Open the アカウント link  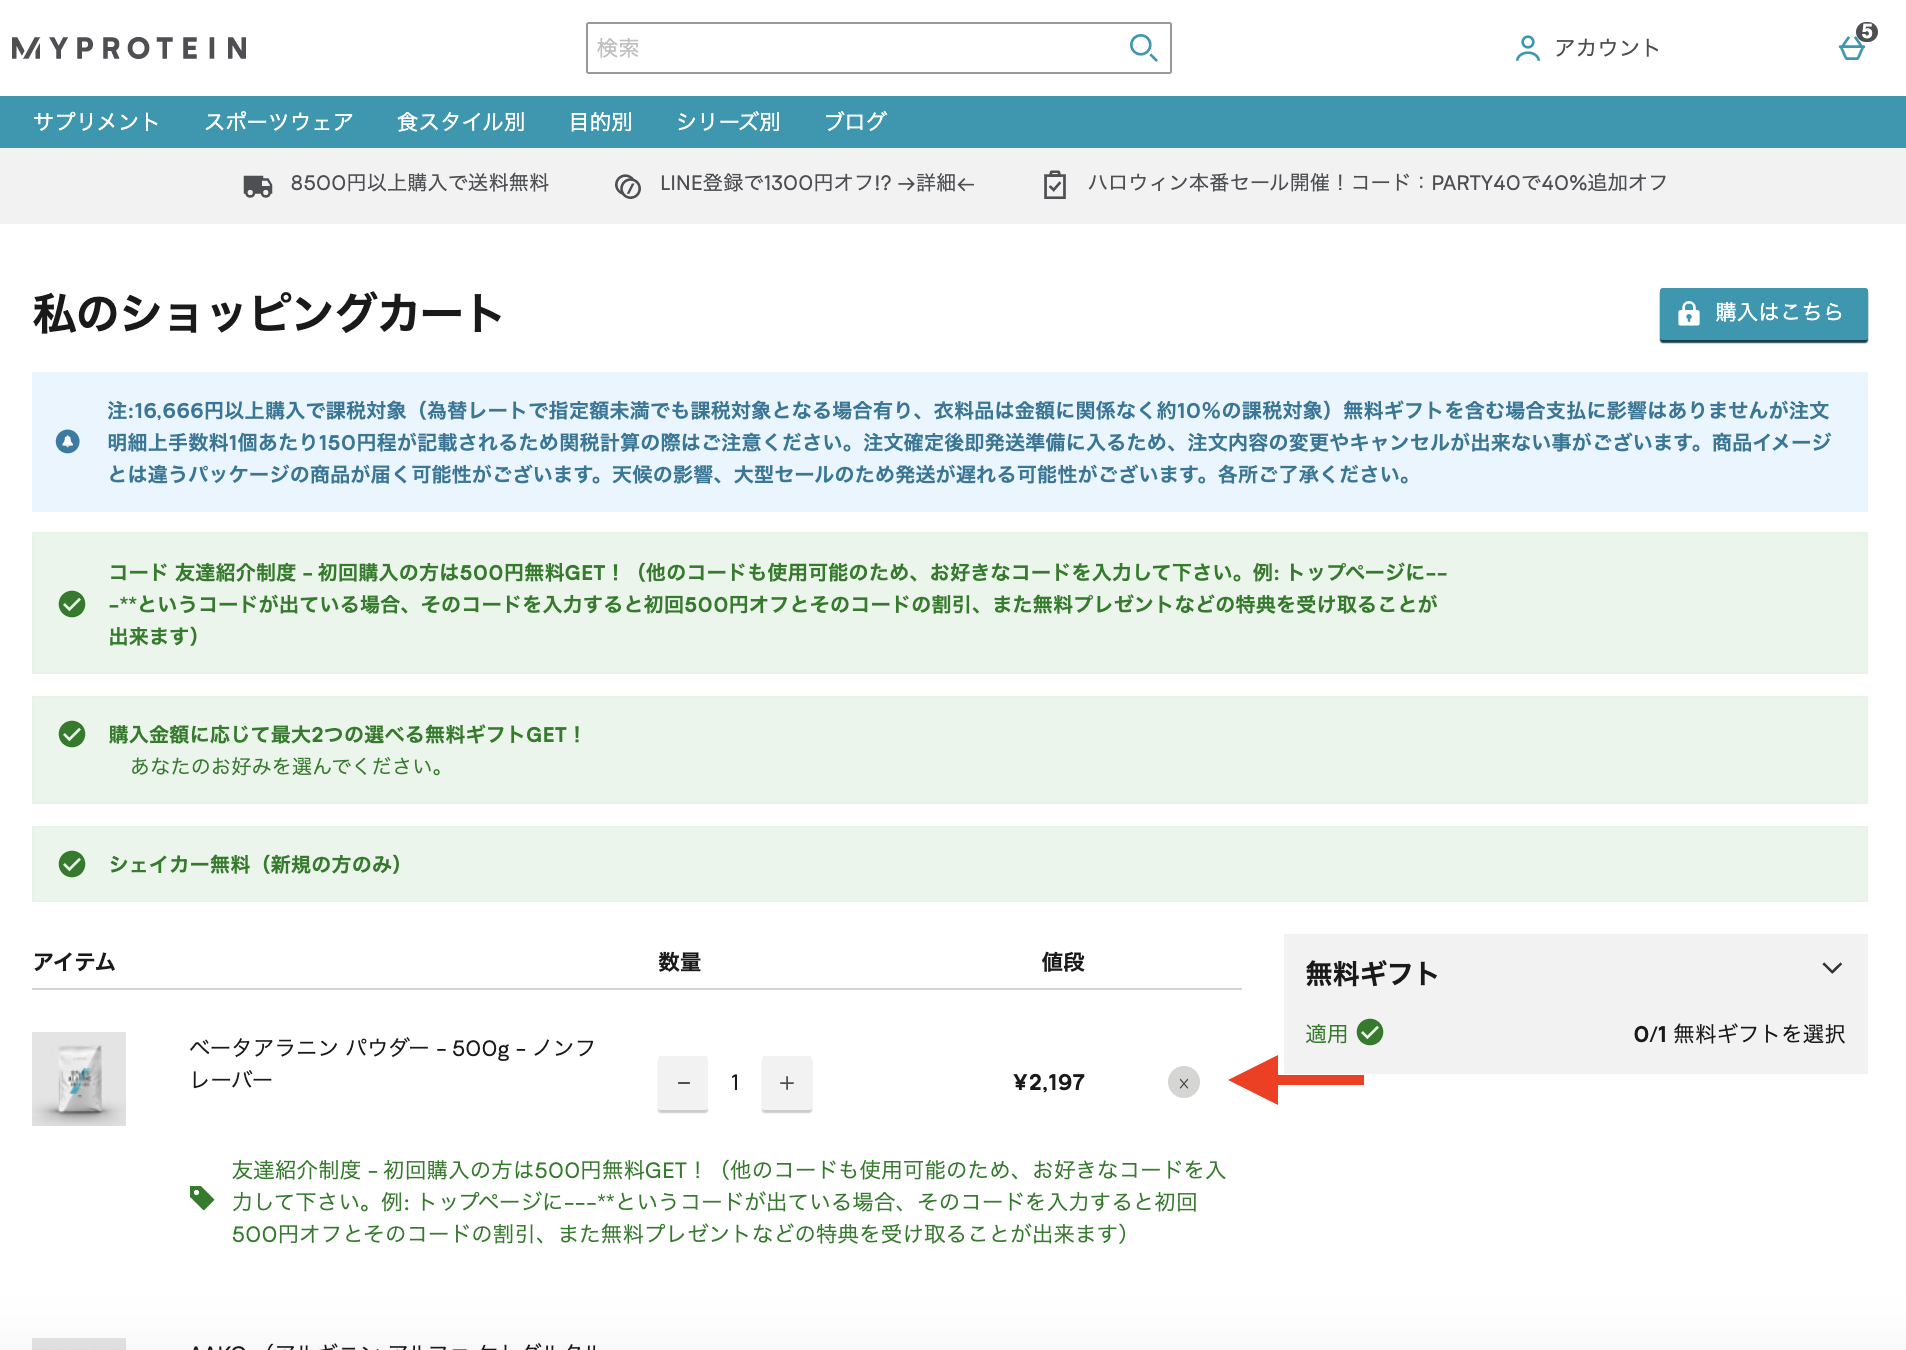(1607, 48)
